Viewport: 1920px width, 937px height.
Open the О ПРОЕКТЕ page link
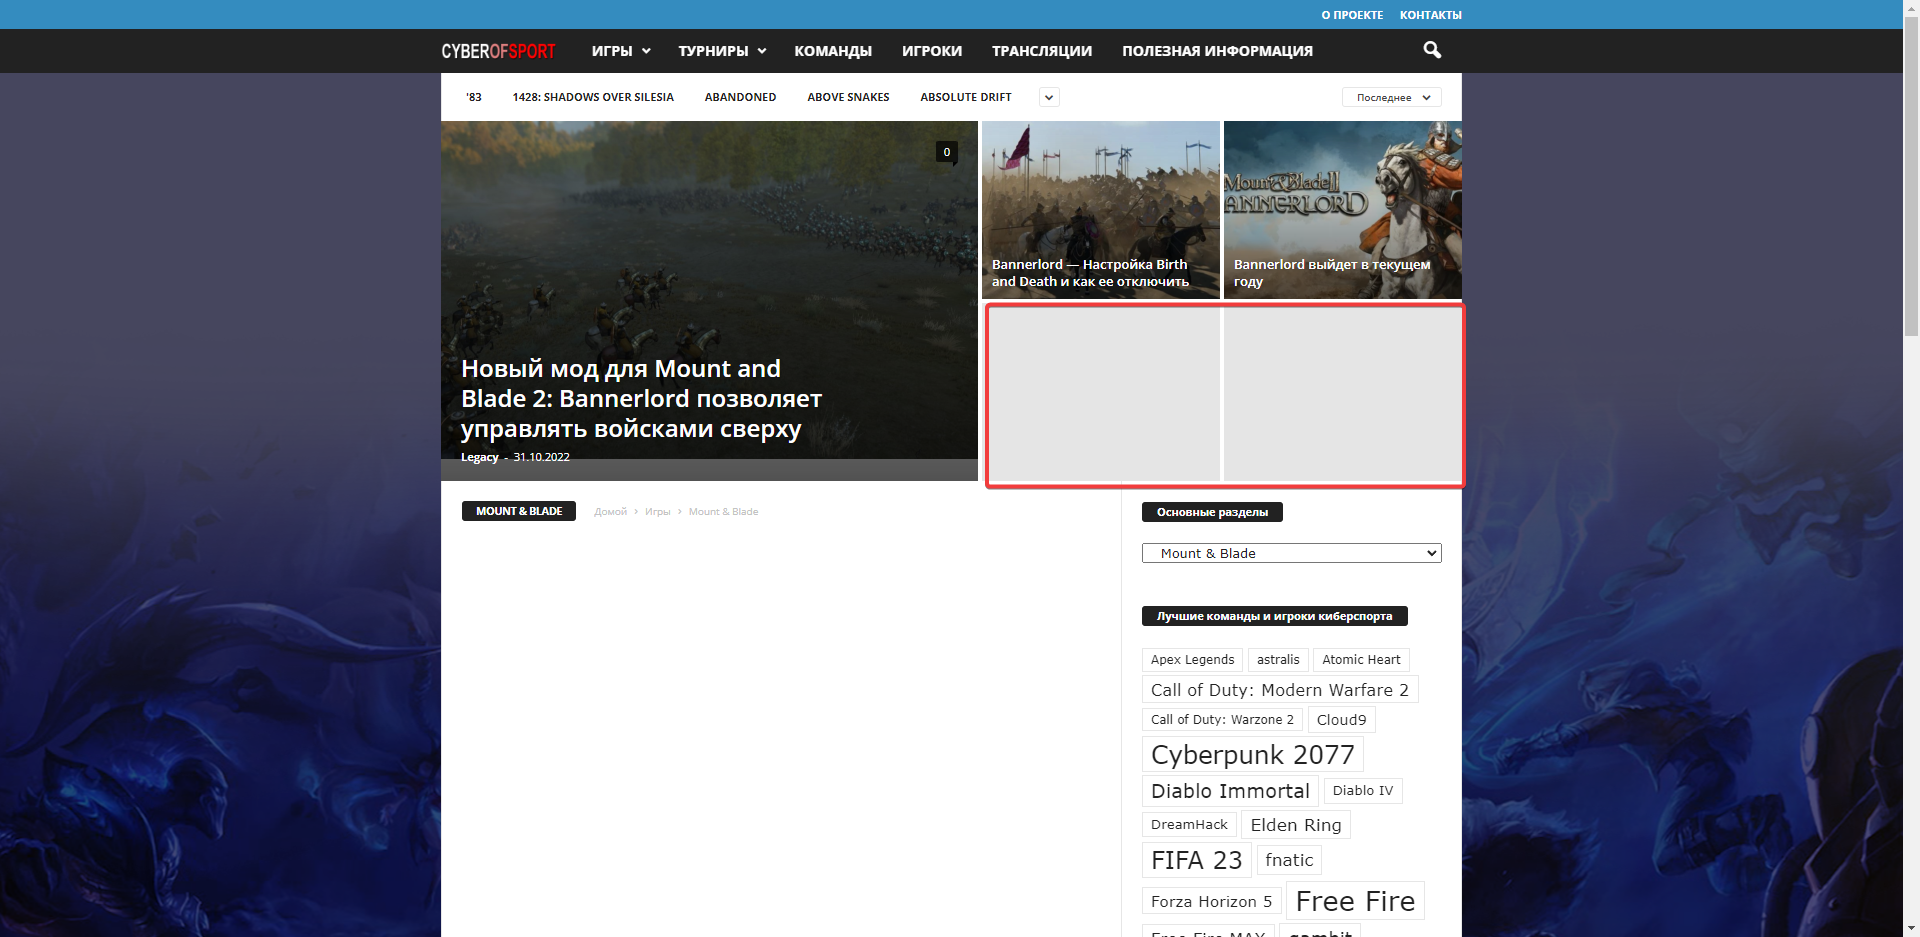[1352, 14]
